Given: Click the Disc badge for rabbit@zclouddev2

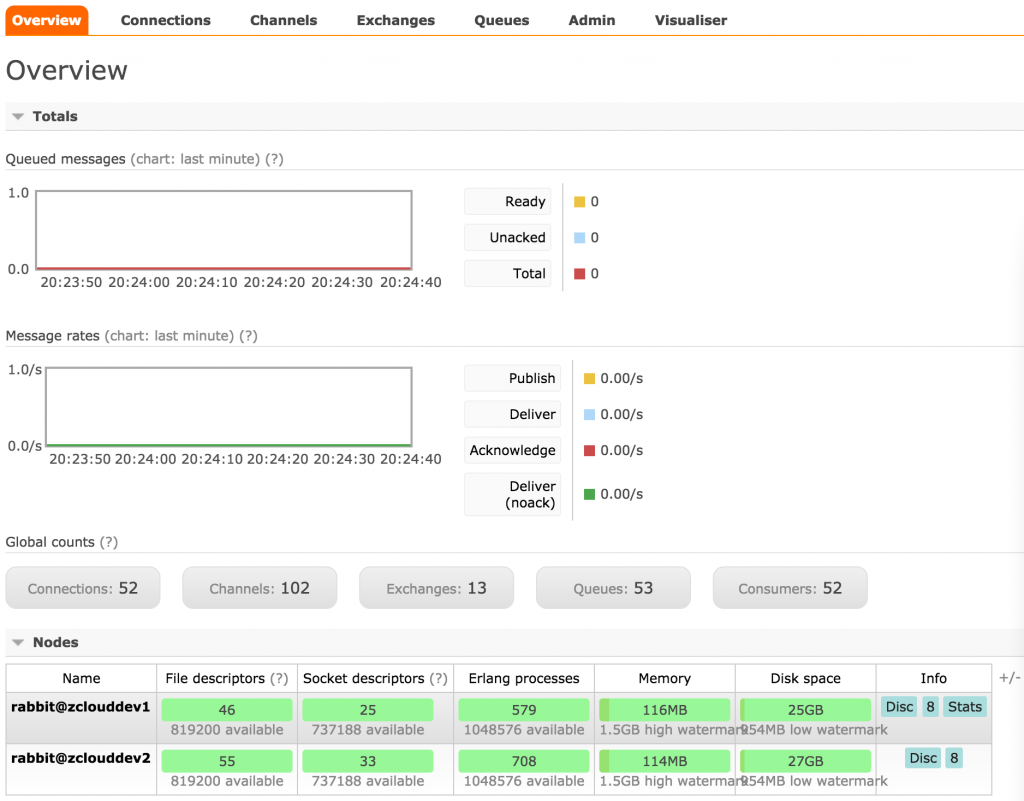Looking at the screenshot, I should (923, 758).
